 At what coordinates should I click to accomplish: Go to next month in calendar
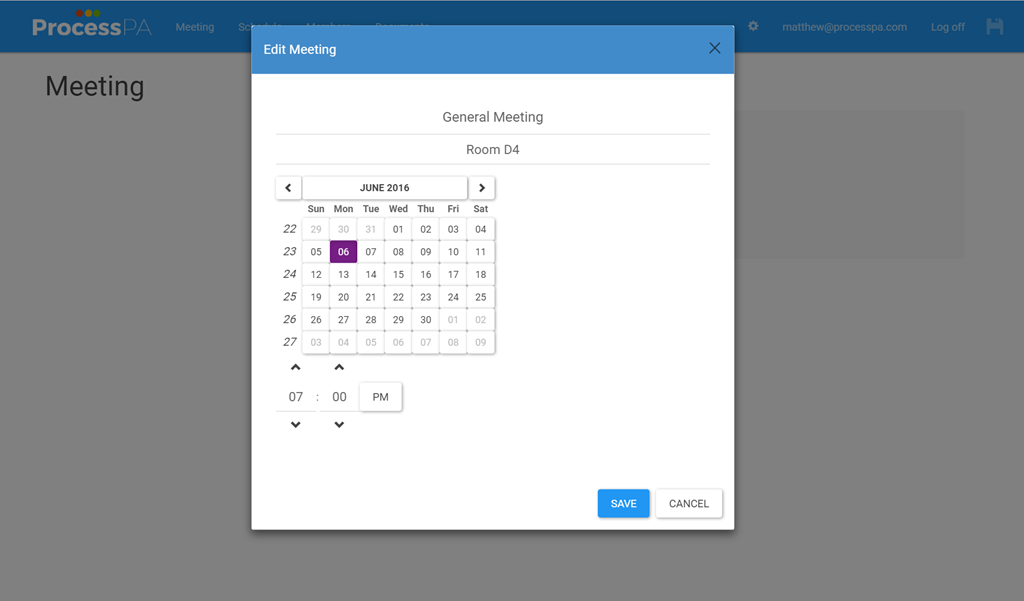(x=481, y=188)
